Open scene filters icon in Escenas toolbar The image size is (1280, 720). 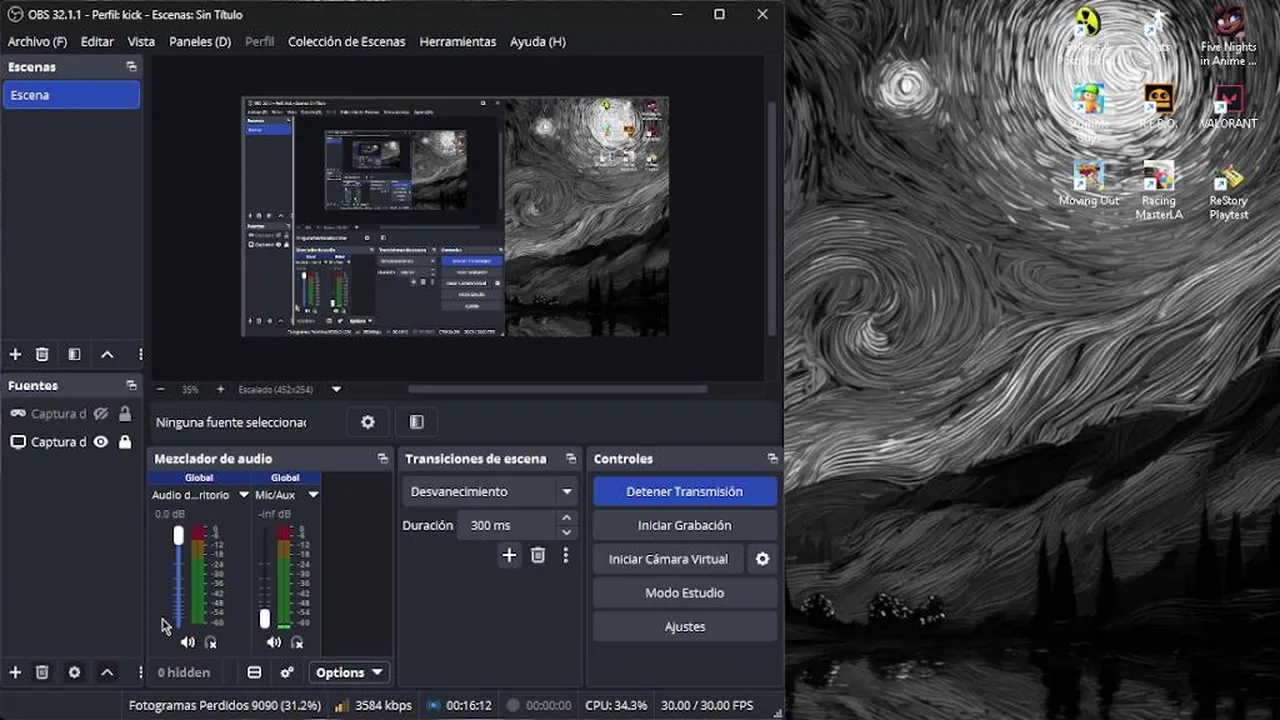coord(74,354)
